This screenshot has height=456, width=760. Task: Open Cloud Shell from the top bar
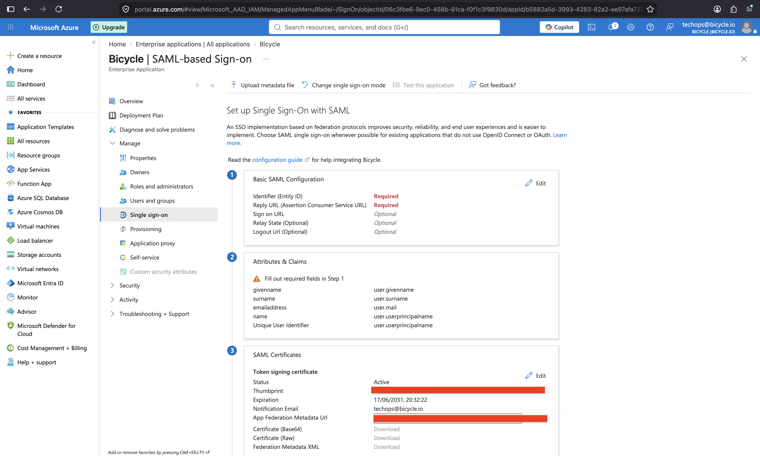coord(591,27)
